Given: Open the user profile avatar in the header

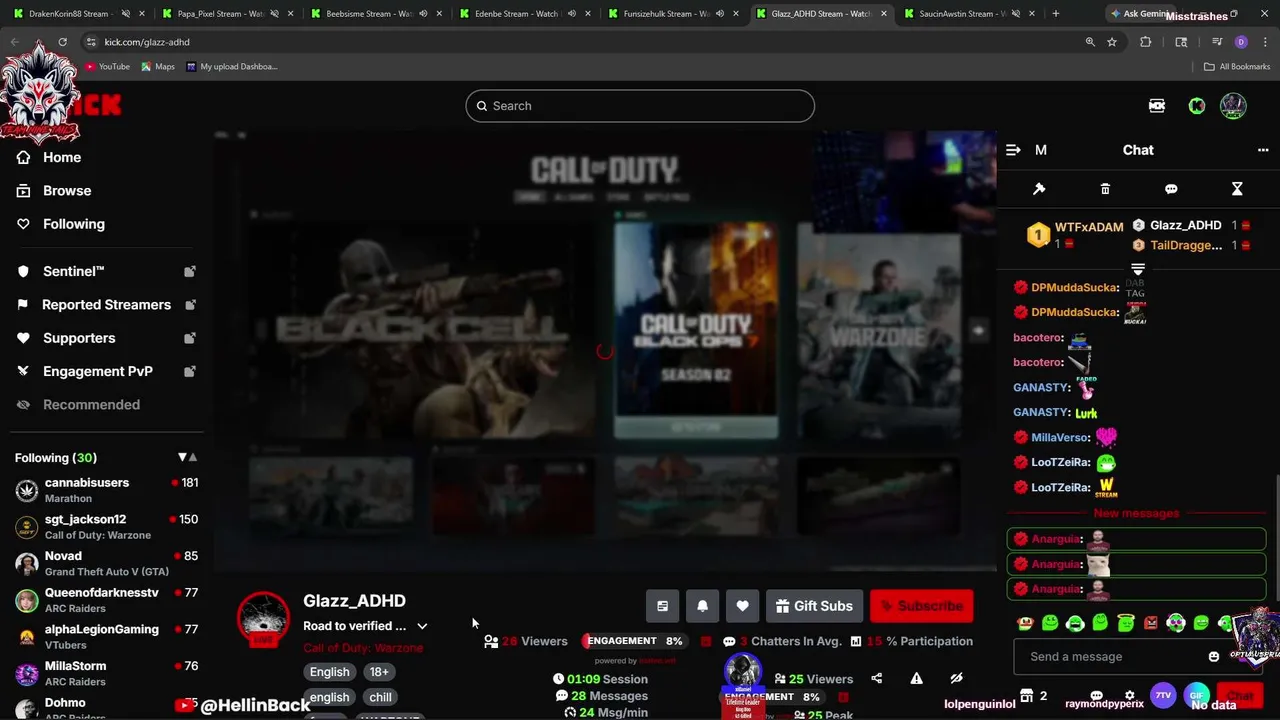Looking at the screenshot, I should click(1233, 106).
